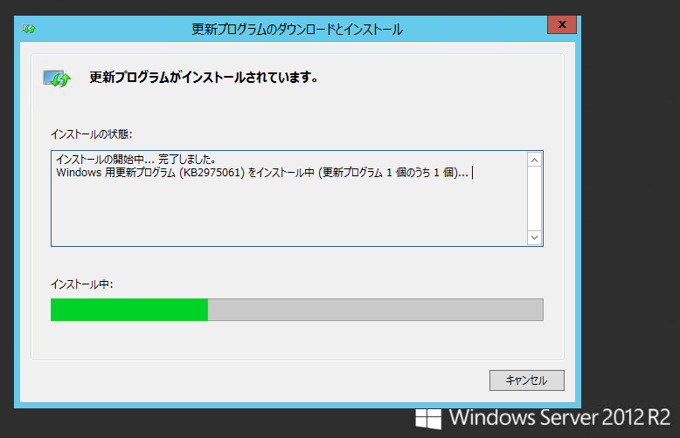Click the dialog title 更新プログラムのダウンロードとインストール
The image size is (680, 438).
tap(297, 29)
